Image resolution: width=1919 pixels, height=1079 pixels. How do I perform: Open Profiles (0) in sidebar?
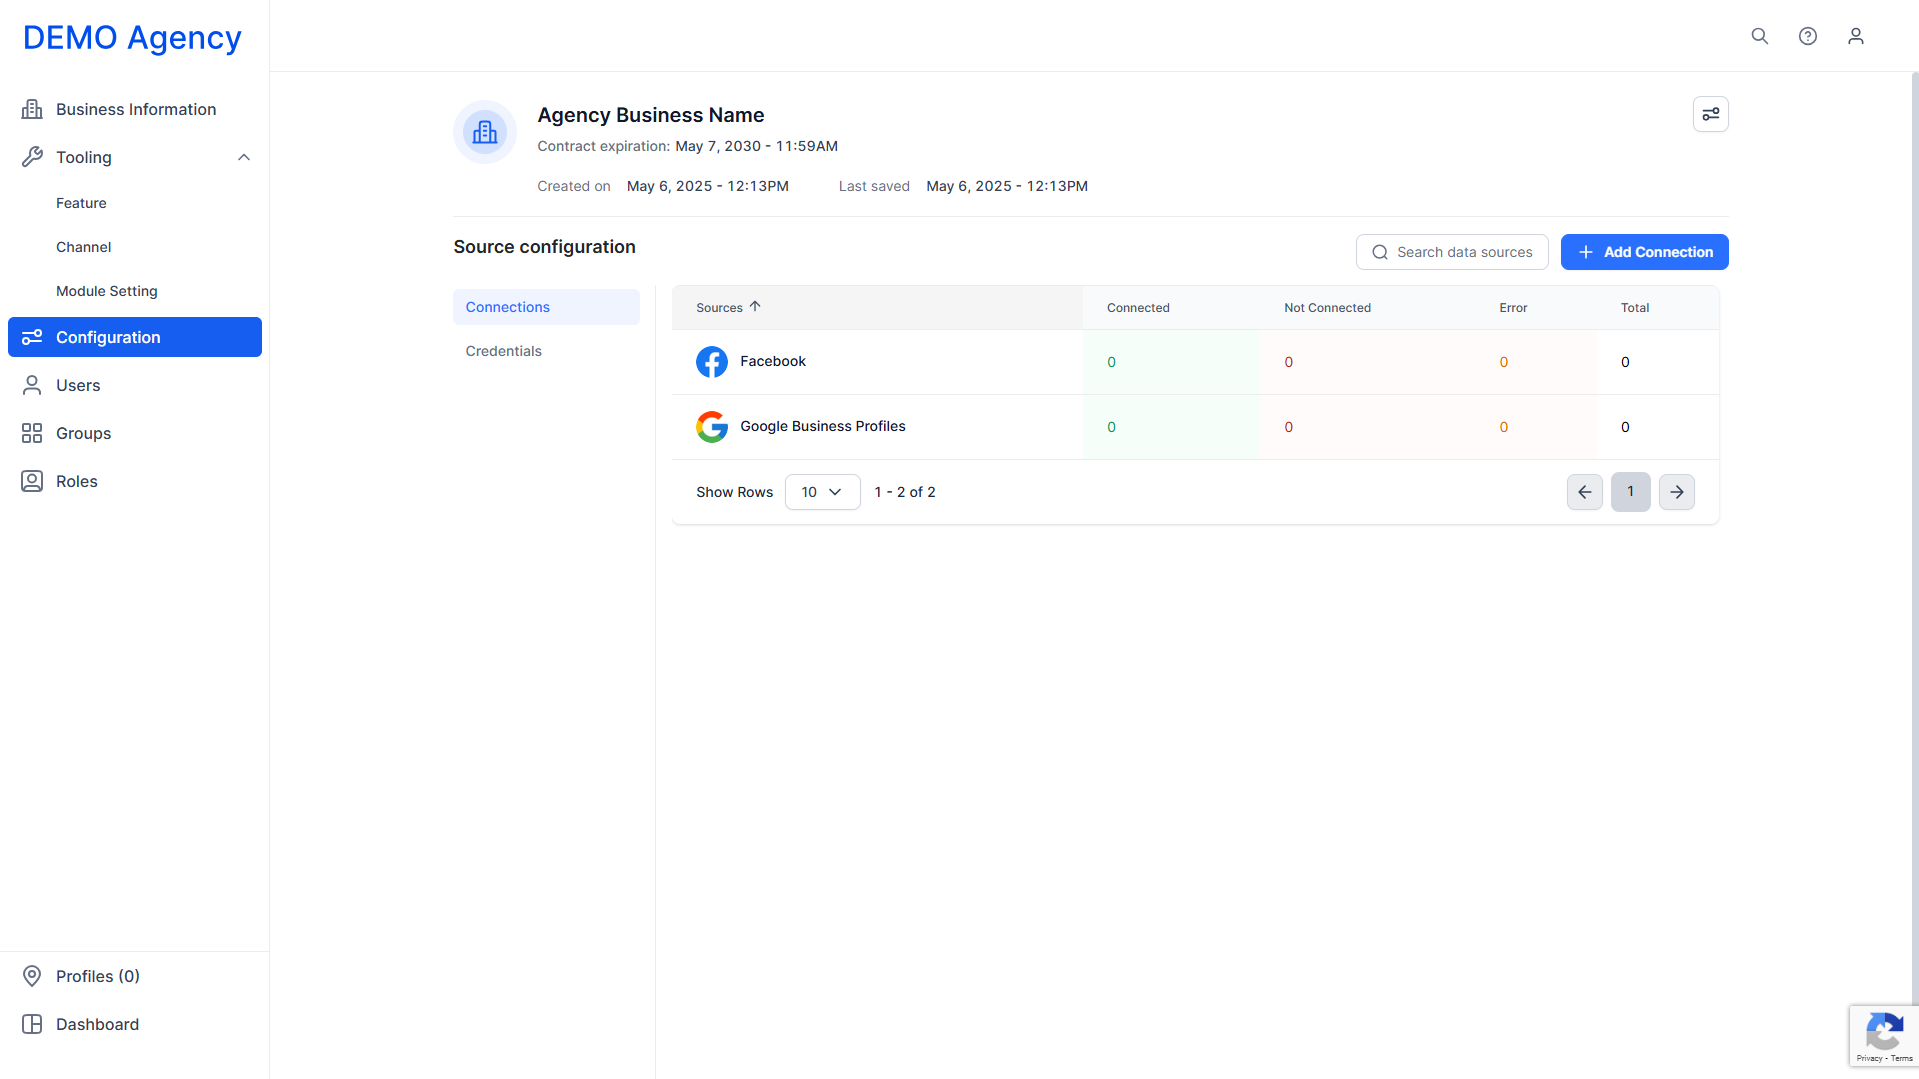135,976
